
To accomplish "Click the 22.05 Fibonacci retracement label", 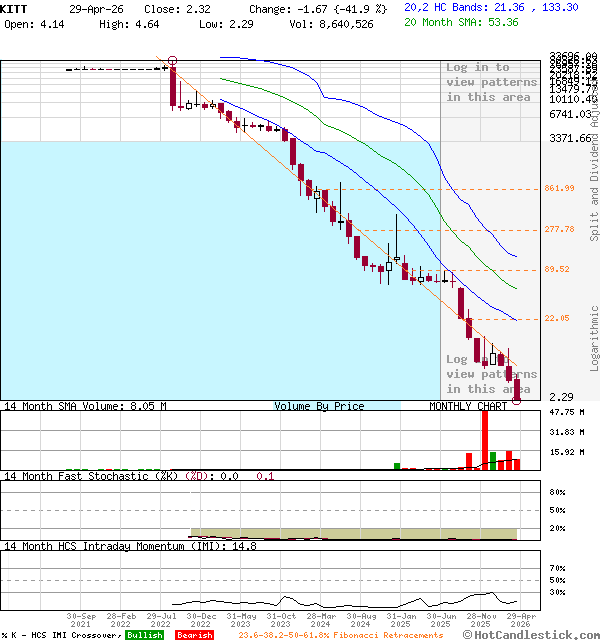I will 557,318.
